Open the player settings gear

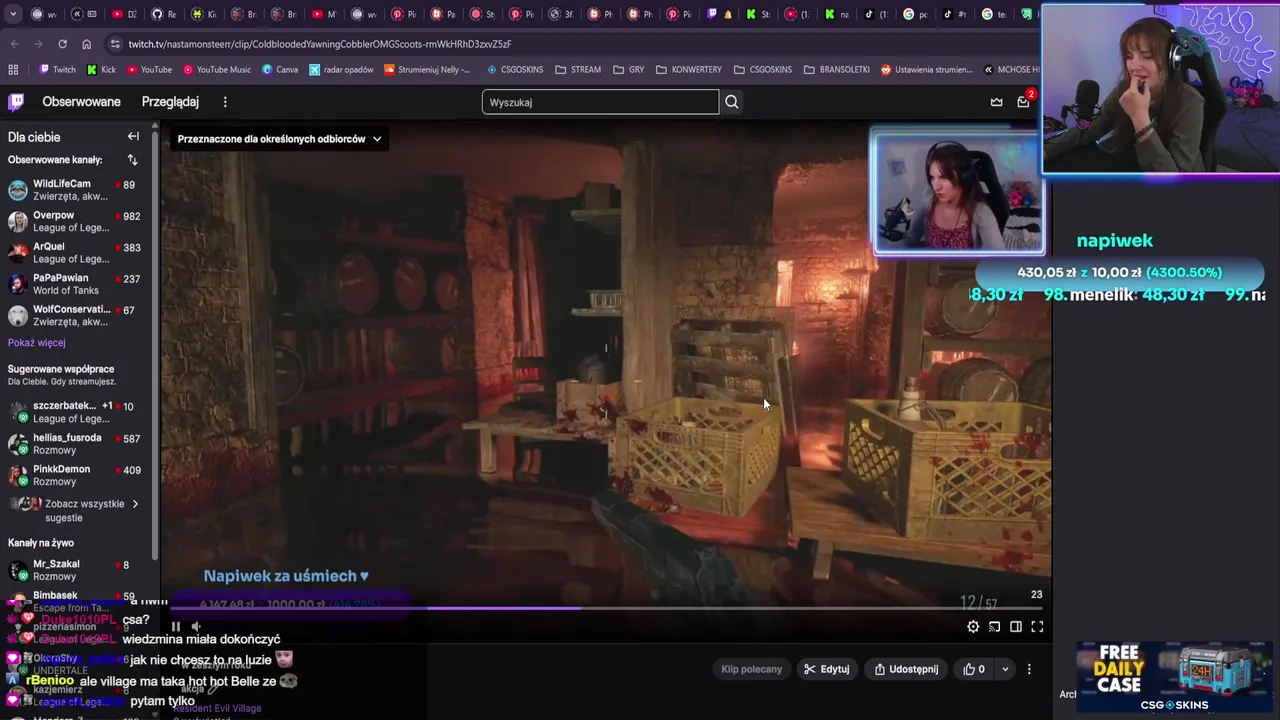[x=973, y=627]
